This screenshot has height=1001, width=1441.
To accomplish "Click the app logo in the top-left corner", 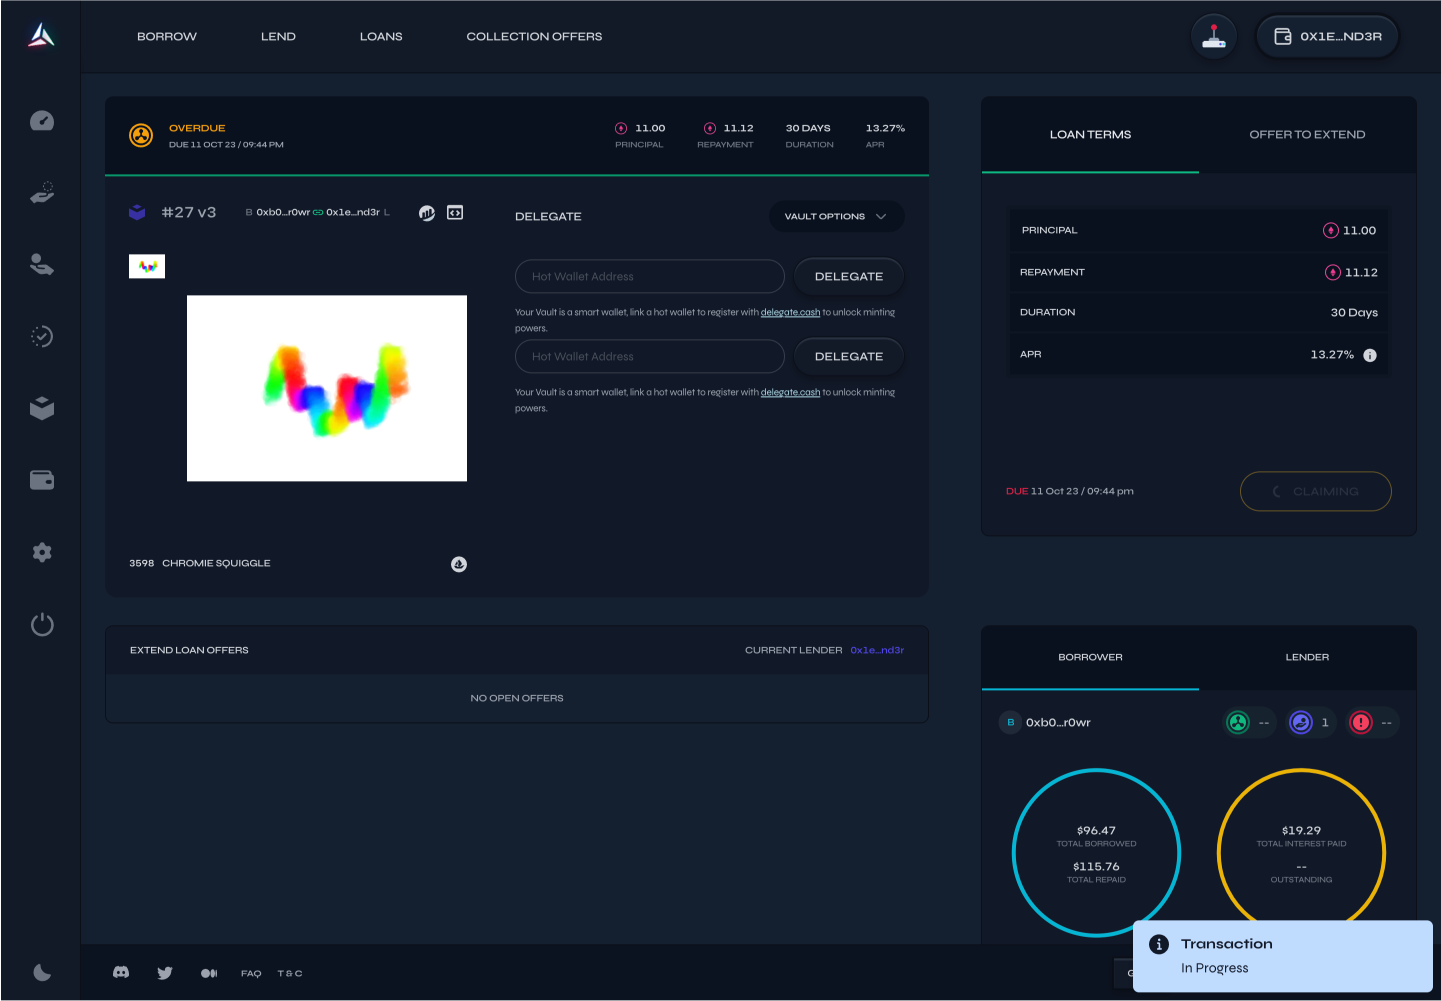I will tap(41, 36).
